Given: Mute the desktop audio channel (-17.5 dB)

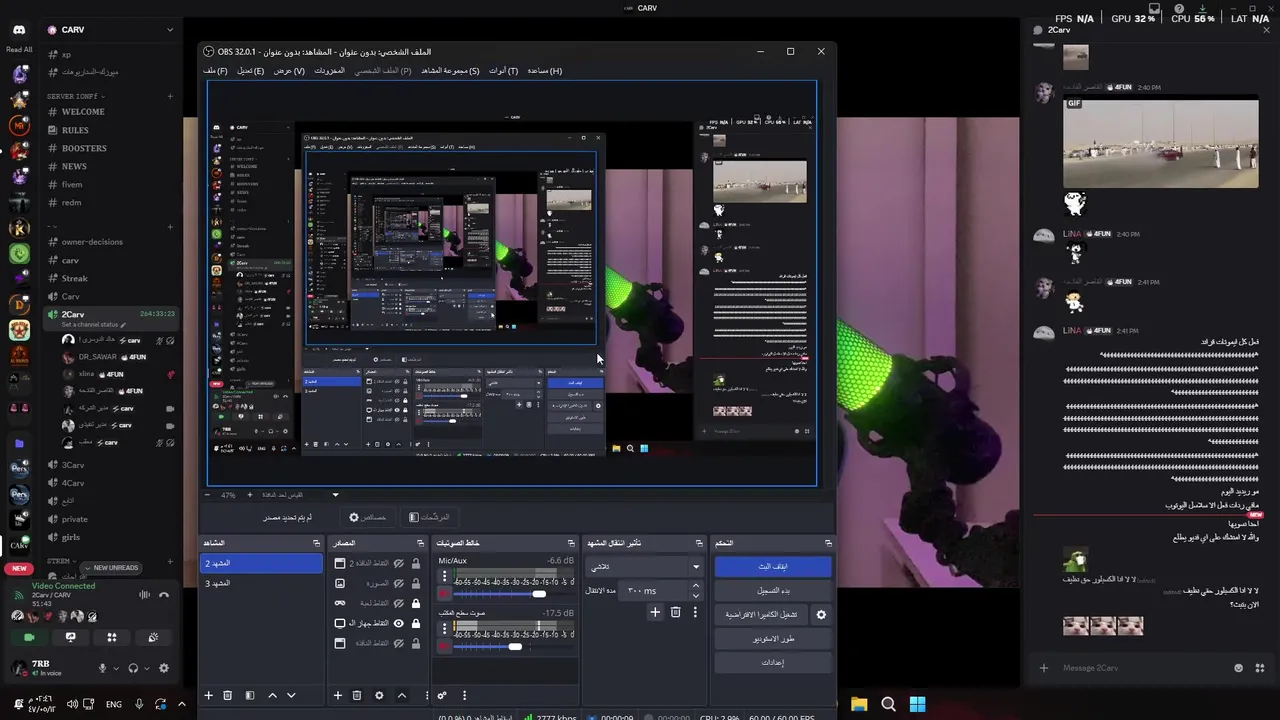Looking at the screenshot, I should [444, 646].
